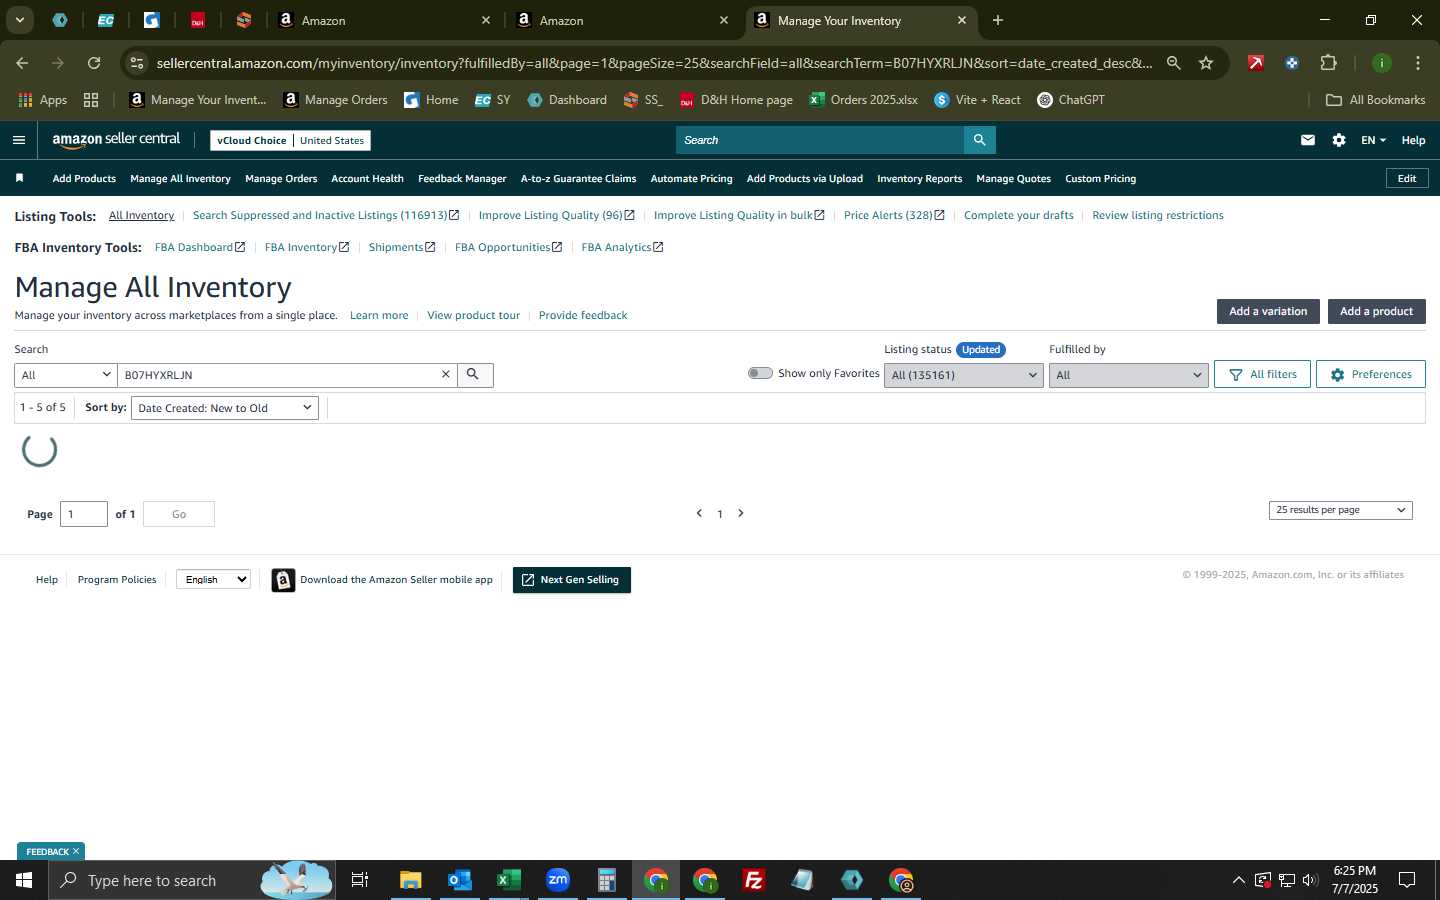The height and width of the screenshot is (900, 1440).
Task: Open the settings gear icon
Action: pos(1339,140)
